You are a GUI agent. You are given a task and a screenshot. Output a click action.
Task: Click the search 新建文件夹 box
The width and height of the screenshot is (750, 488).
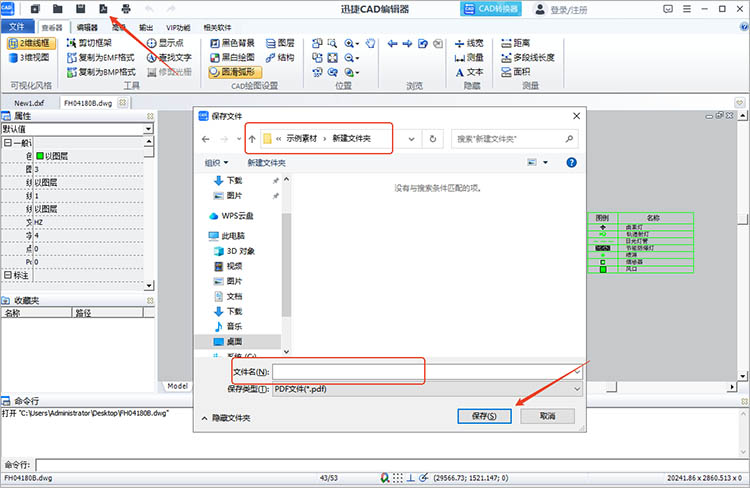[515, 139]
